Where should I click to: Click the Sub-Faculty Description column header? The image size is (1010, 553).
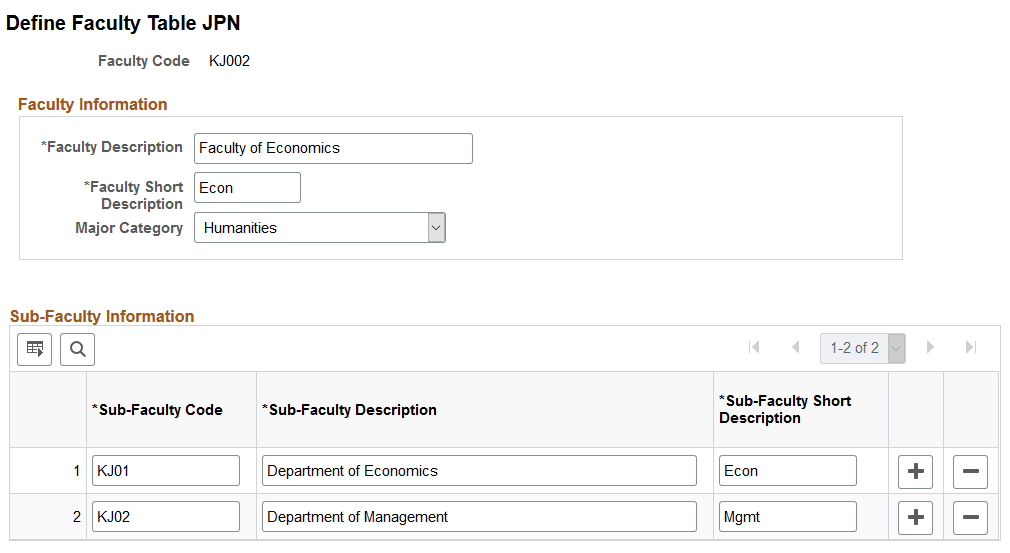349,410
